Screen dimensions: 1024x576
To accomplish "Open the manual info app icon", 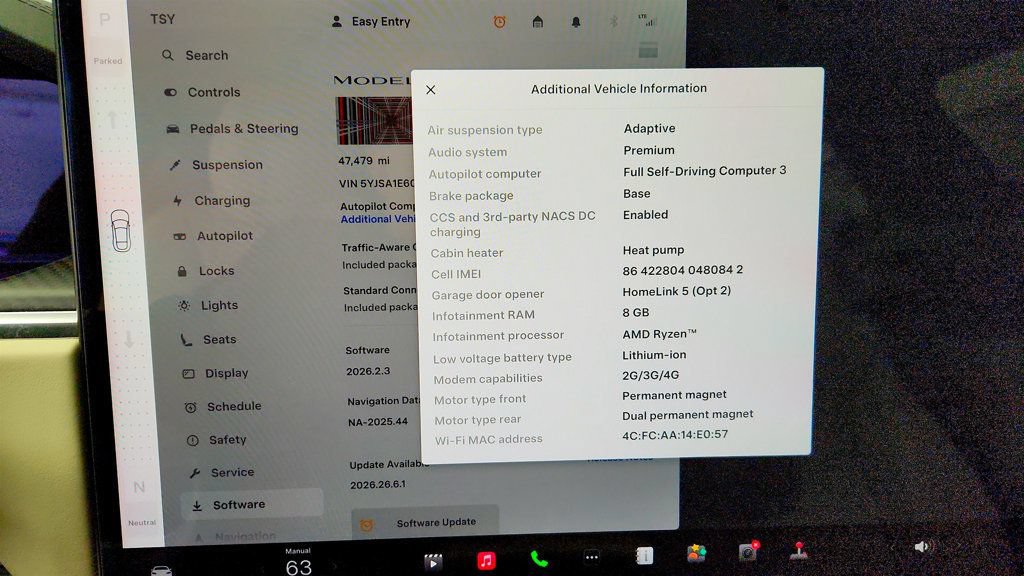I will click(645, 556).
